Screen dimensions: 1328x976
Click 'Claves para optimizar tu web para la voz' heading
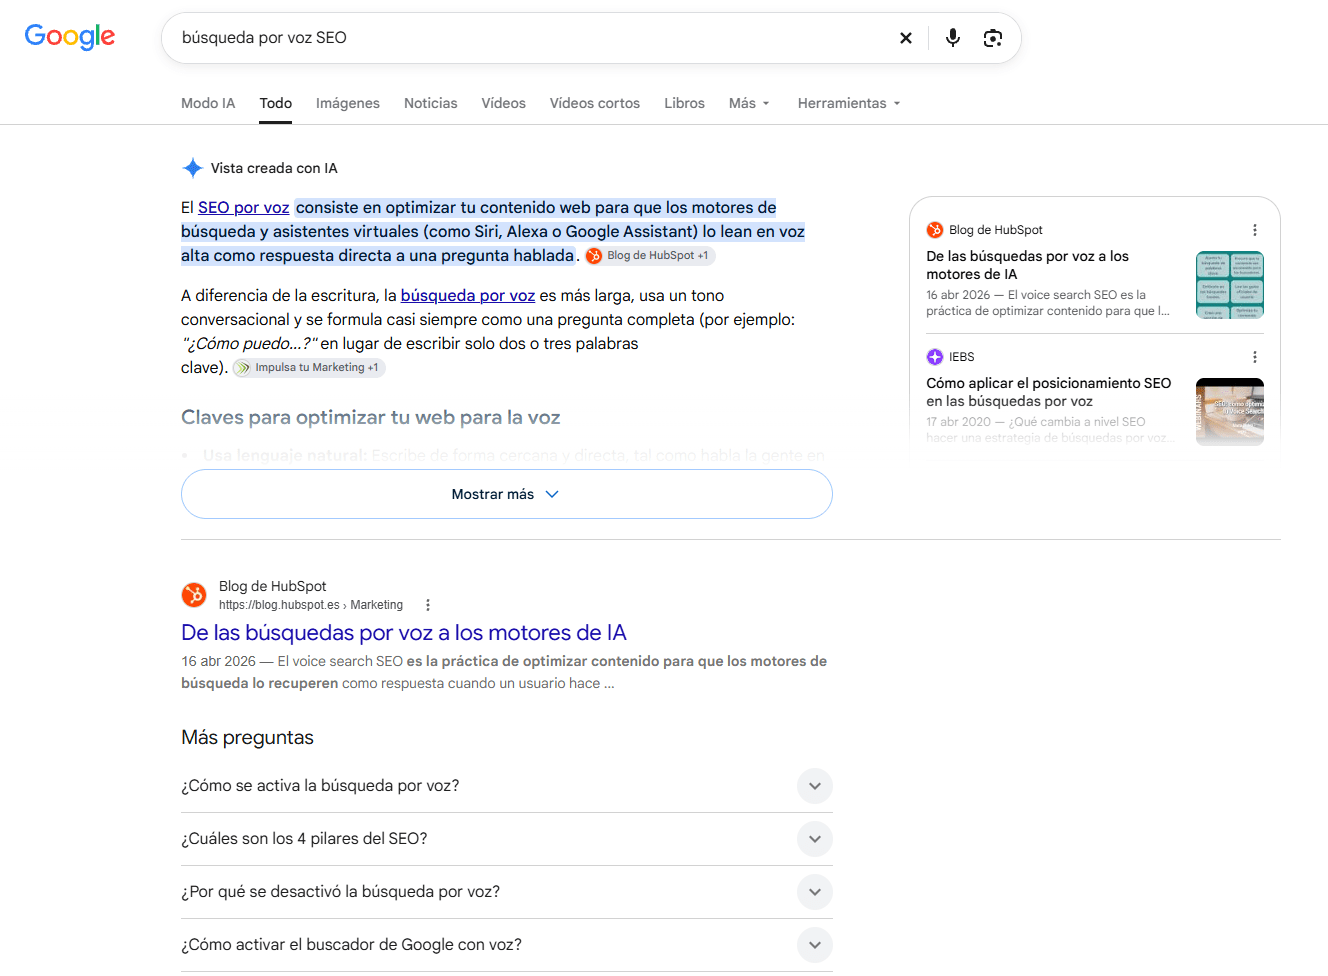tap(371, 418)
